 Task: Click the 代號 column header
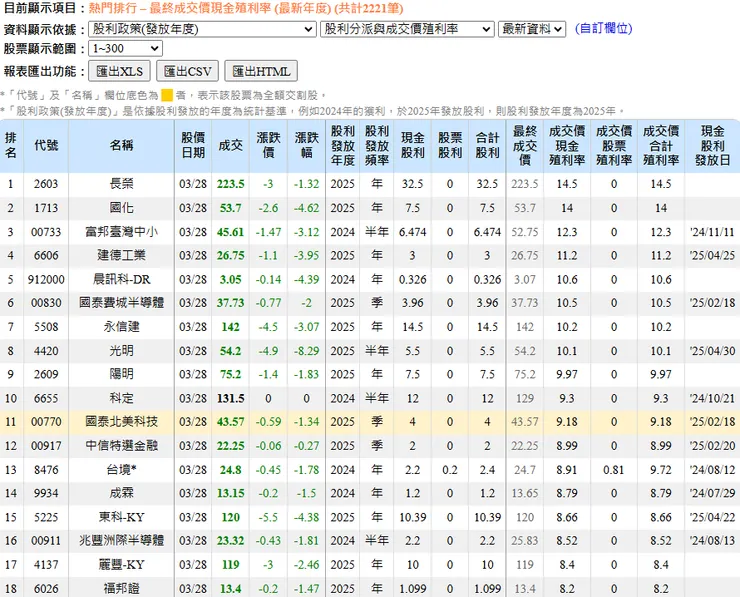pos(46,145)
